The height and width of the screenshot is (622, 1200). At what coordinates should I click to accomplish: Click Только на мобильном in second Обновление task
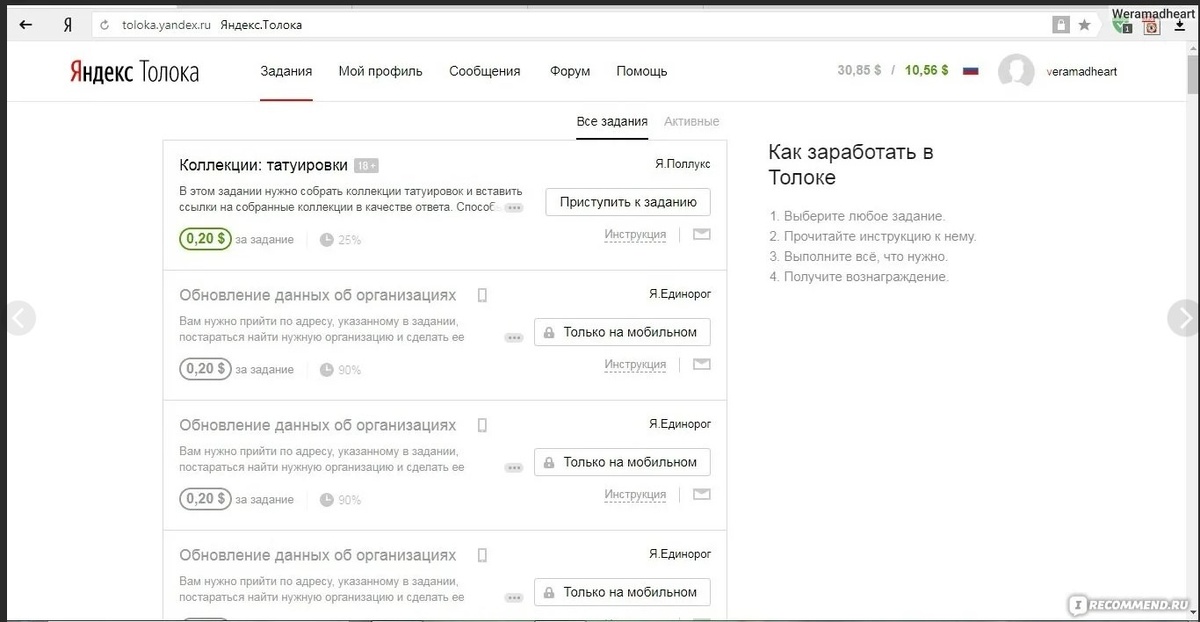622,462
